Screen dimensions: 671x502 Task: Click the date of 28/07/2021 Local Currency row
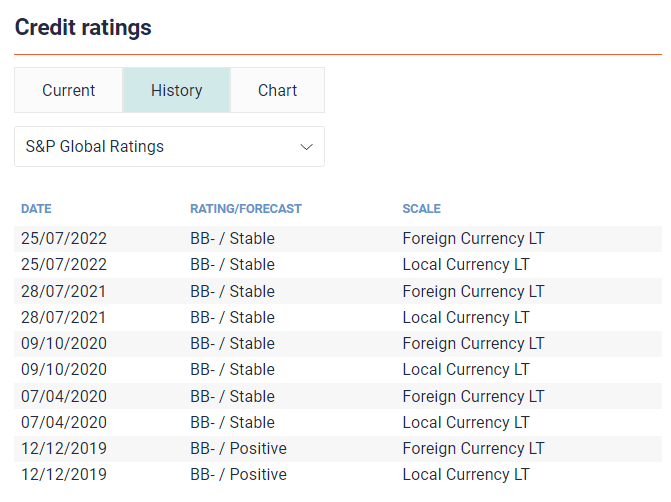click(x=63, y=317)
